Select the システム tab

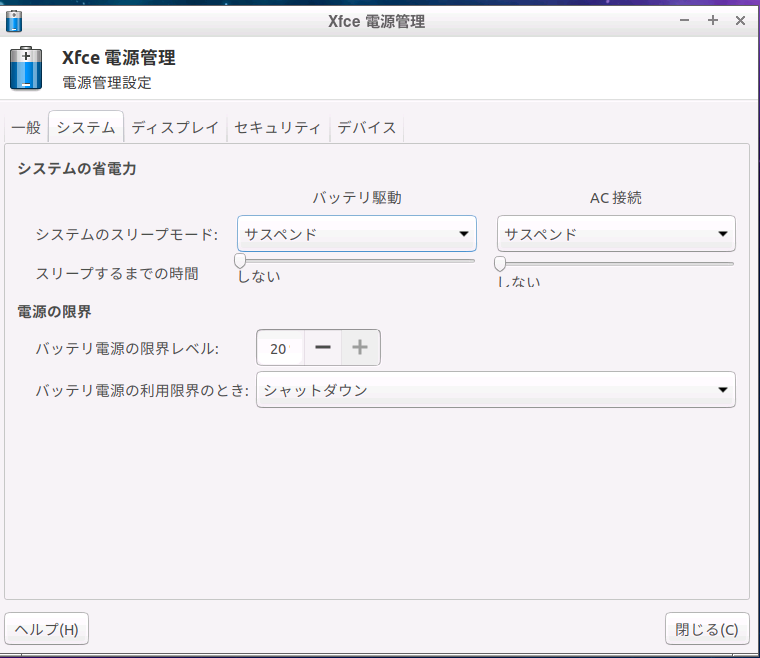tap(86, 127)
